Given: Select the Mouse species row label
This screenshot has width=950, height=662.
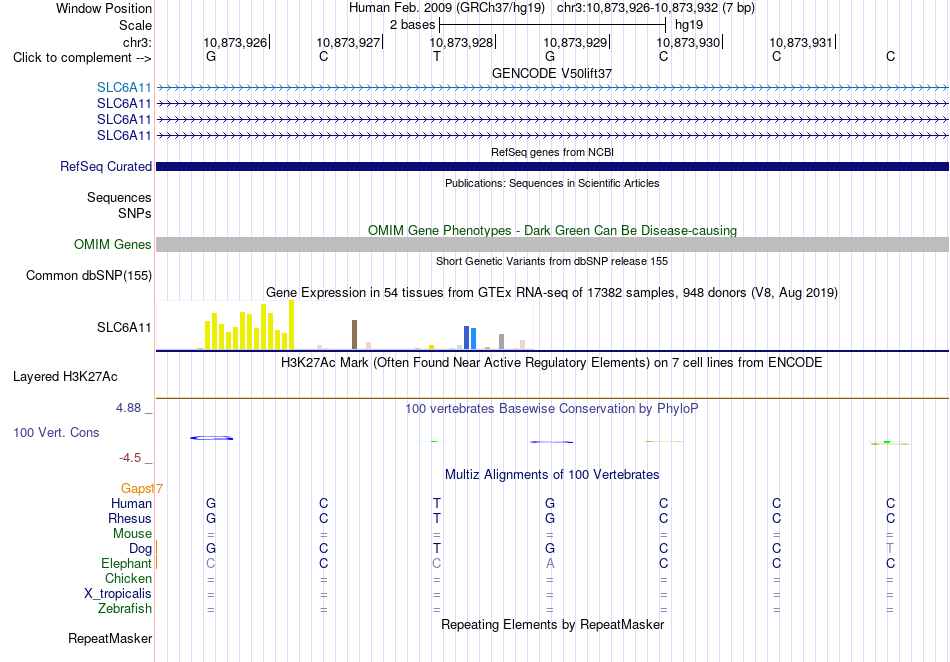Looking at the screenshot, I should (132, 534).
